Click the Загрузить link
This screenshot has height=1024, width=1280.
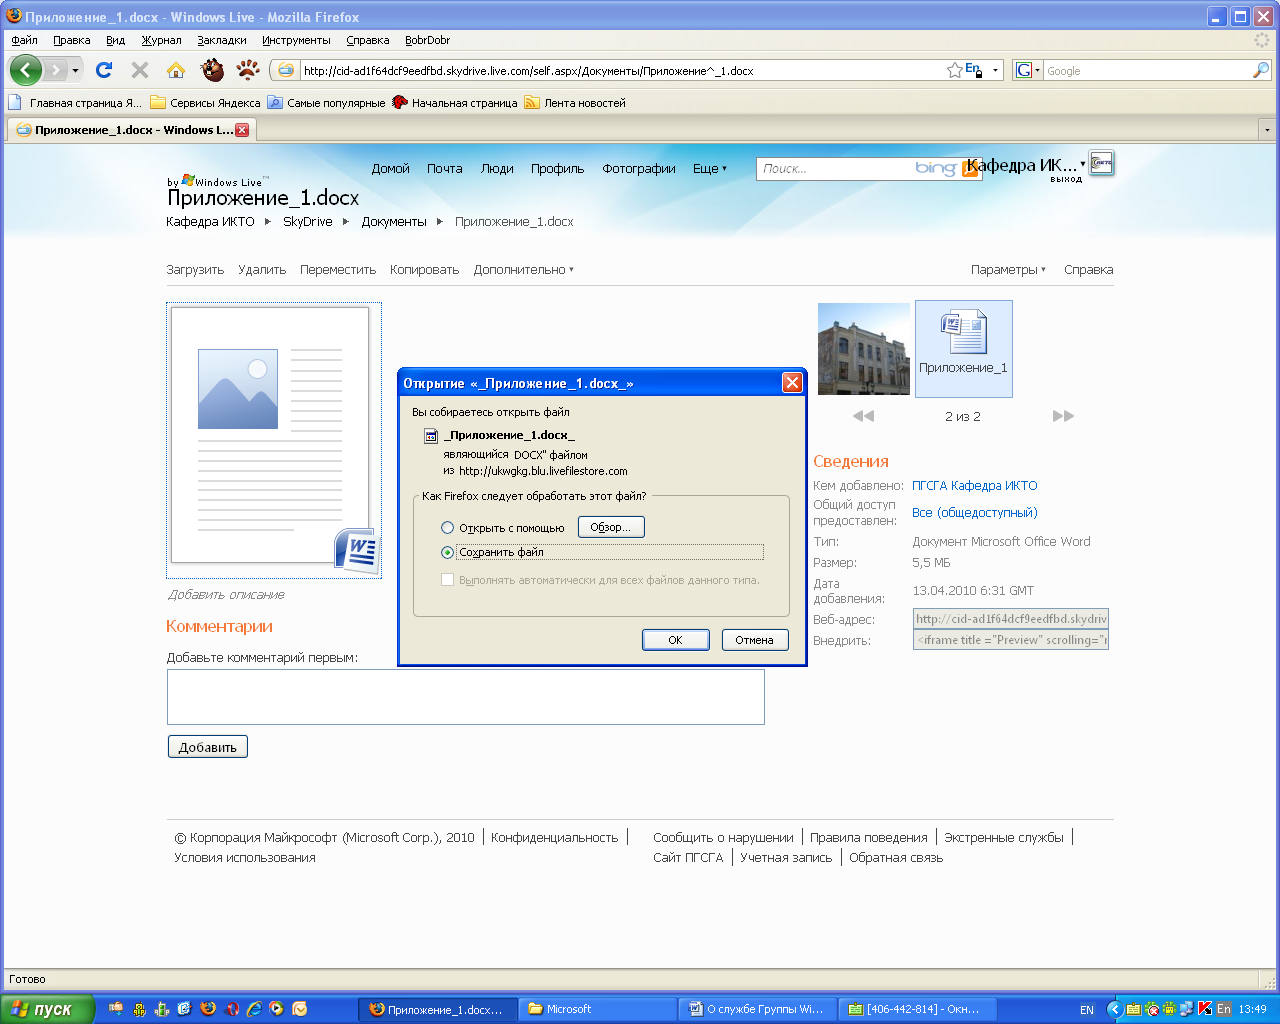(x=195, y=270)
